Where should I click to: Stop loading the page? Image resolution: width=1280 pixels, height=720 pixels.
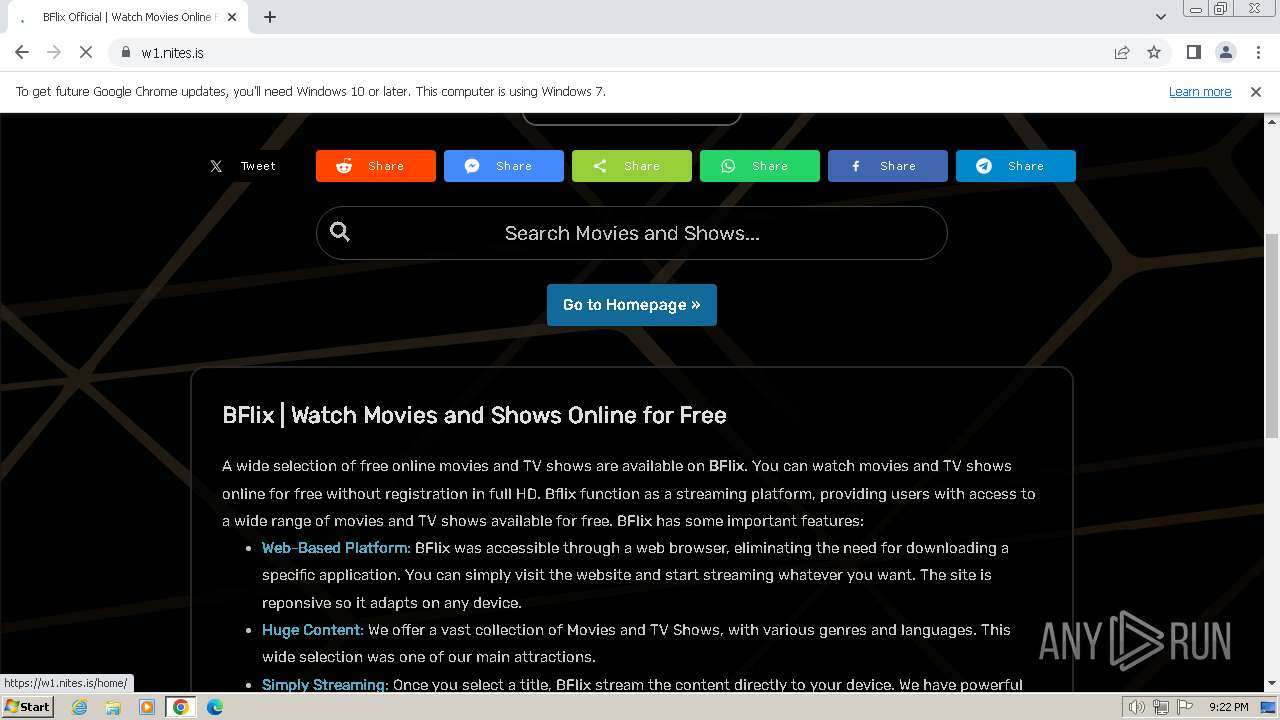(86, 52)
